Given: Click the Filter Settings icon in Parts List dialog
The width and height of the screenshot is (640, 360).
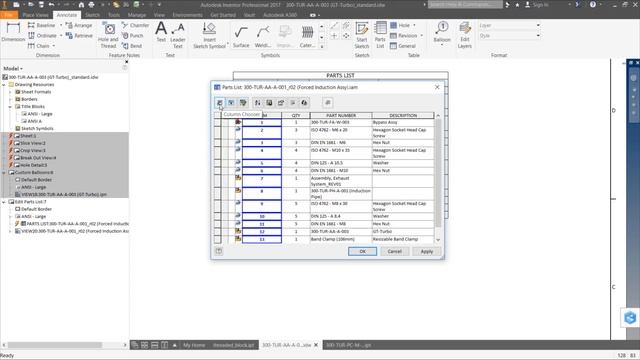Looking at the screenshot, I should (243, 103).
